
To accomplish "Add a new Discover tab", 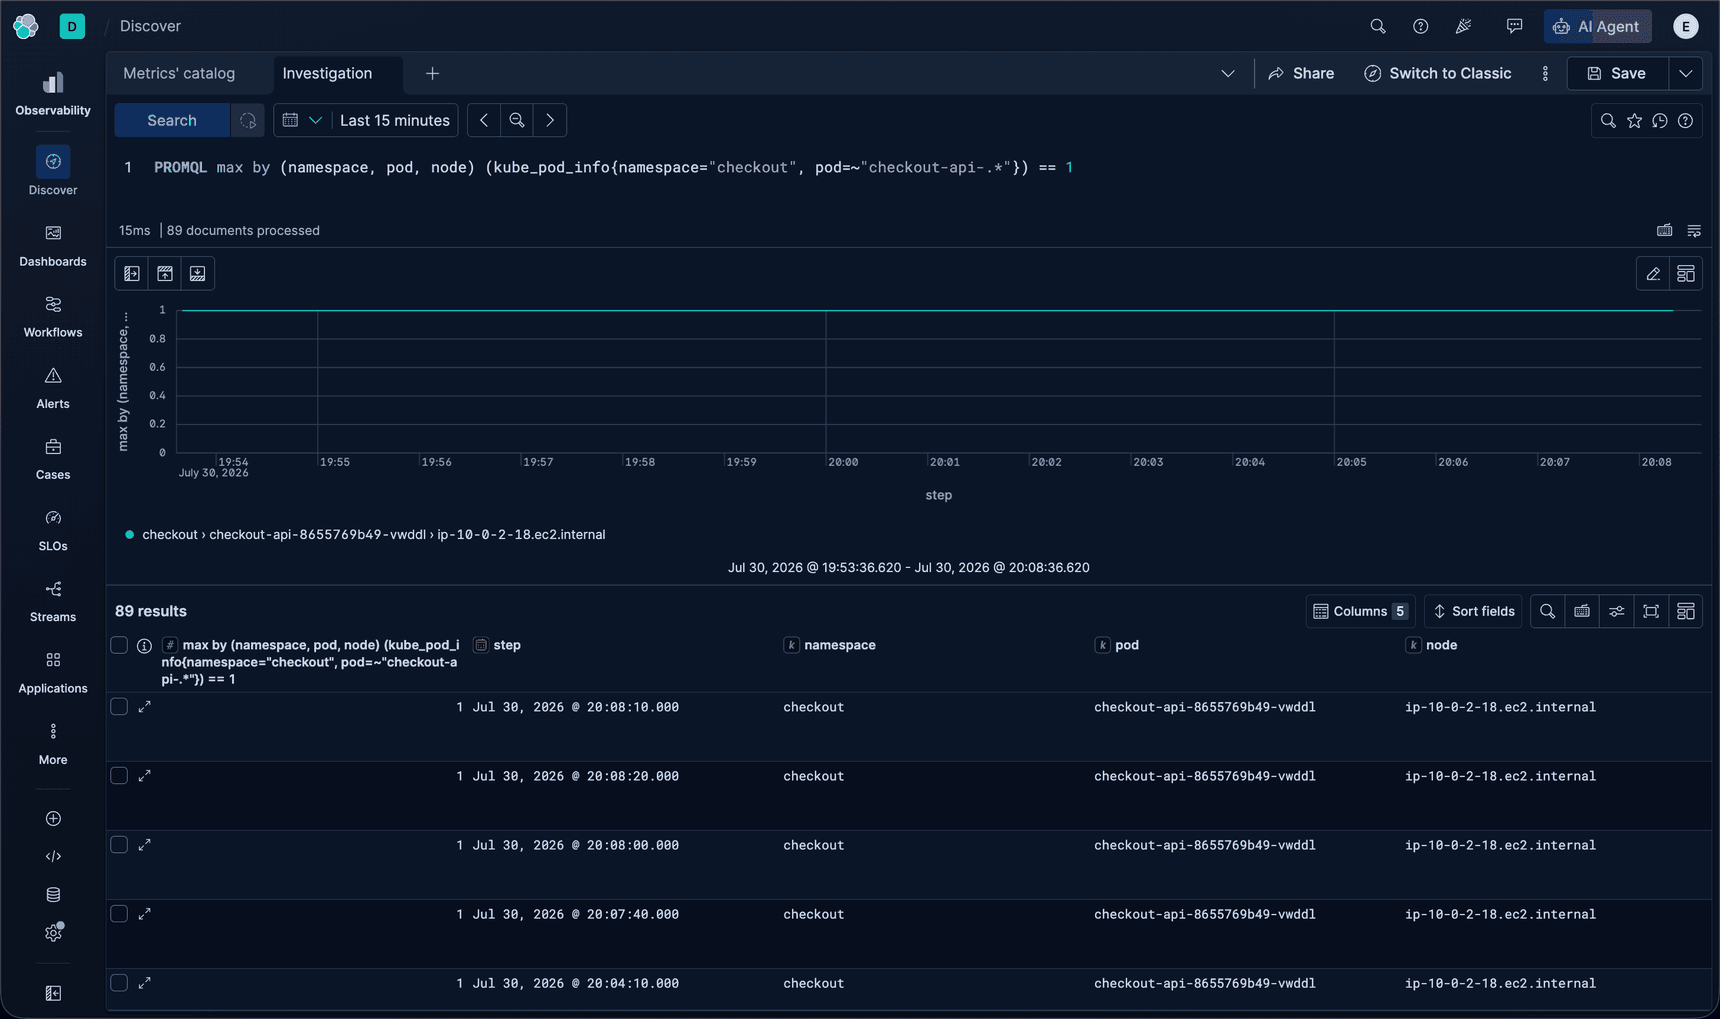I will coord(432,73).
